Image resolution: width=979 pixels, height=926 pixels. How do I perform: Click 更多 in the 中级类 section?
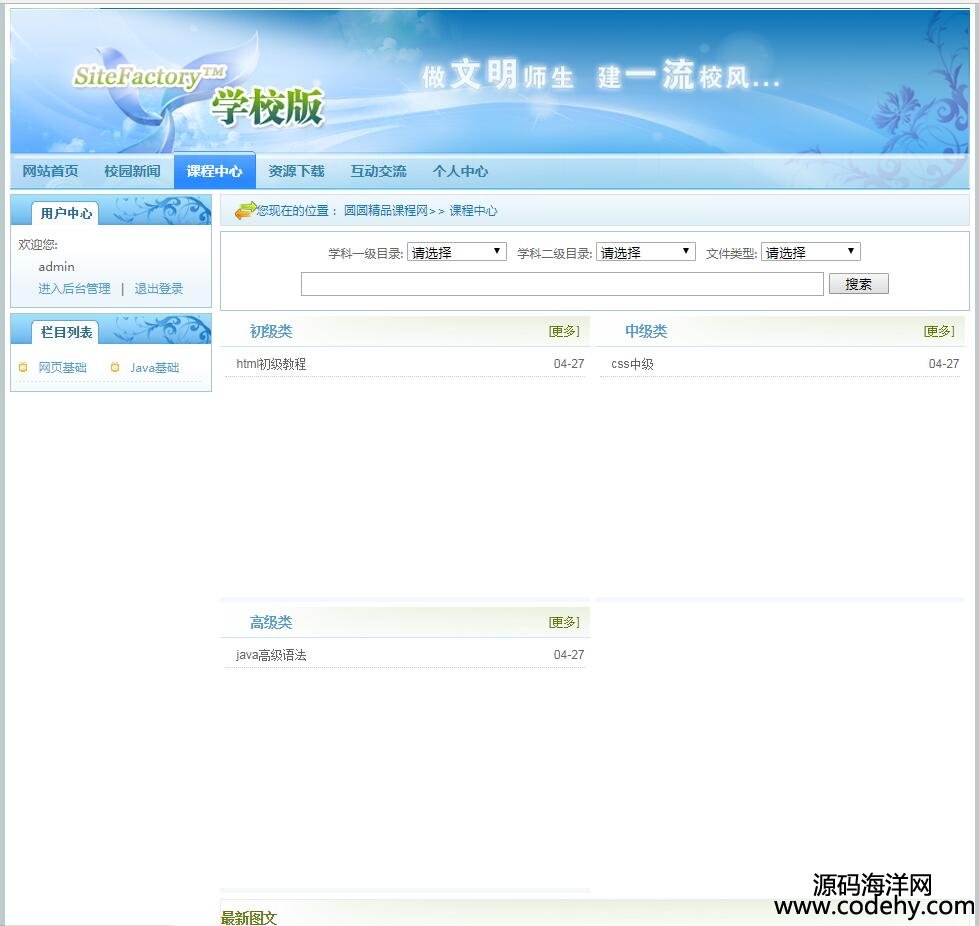(x=939, y=331)
